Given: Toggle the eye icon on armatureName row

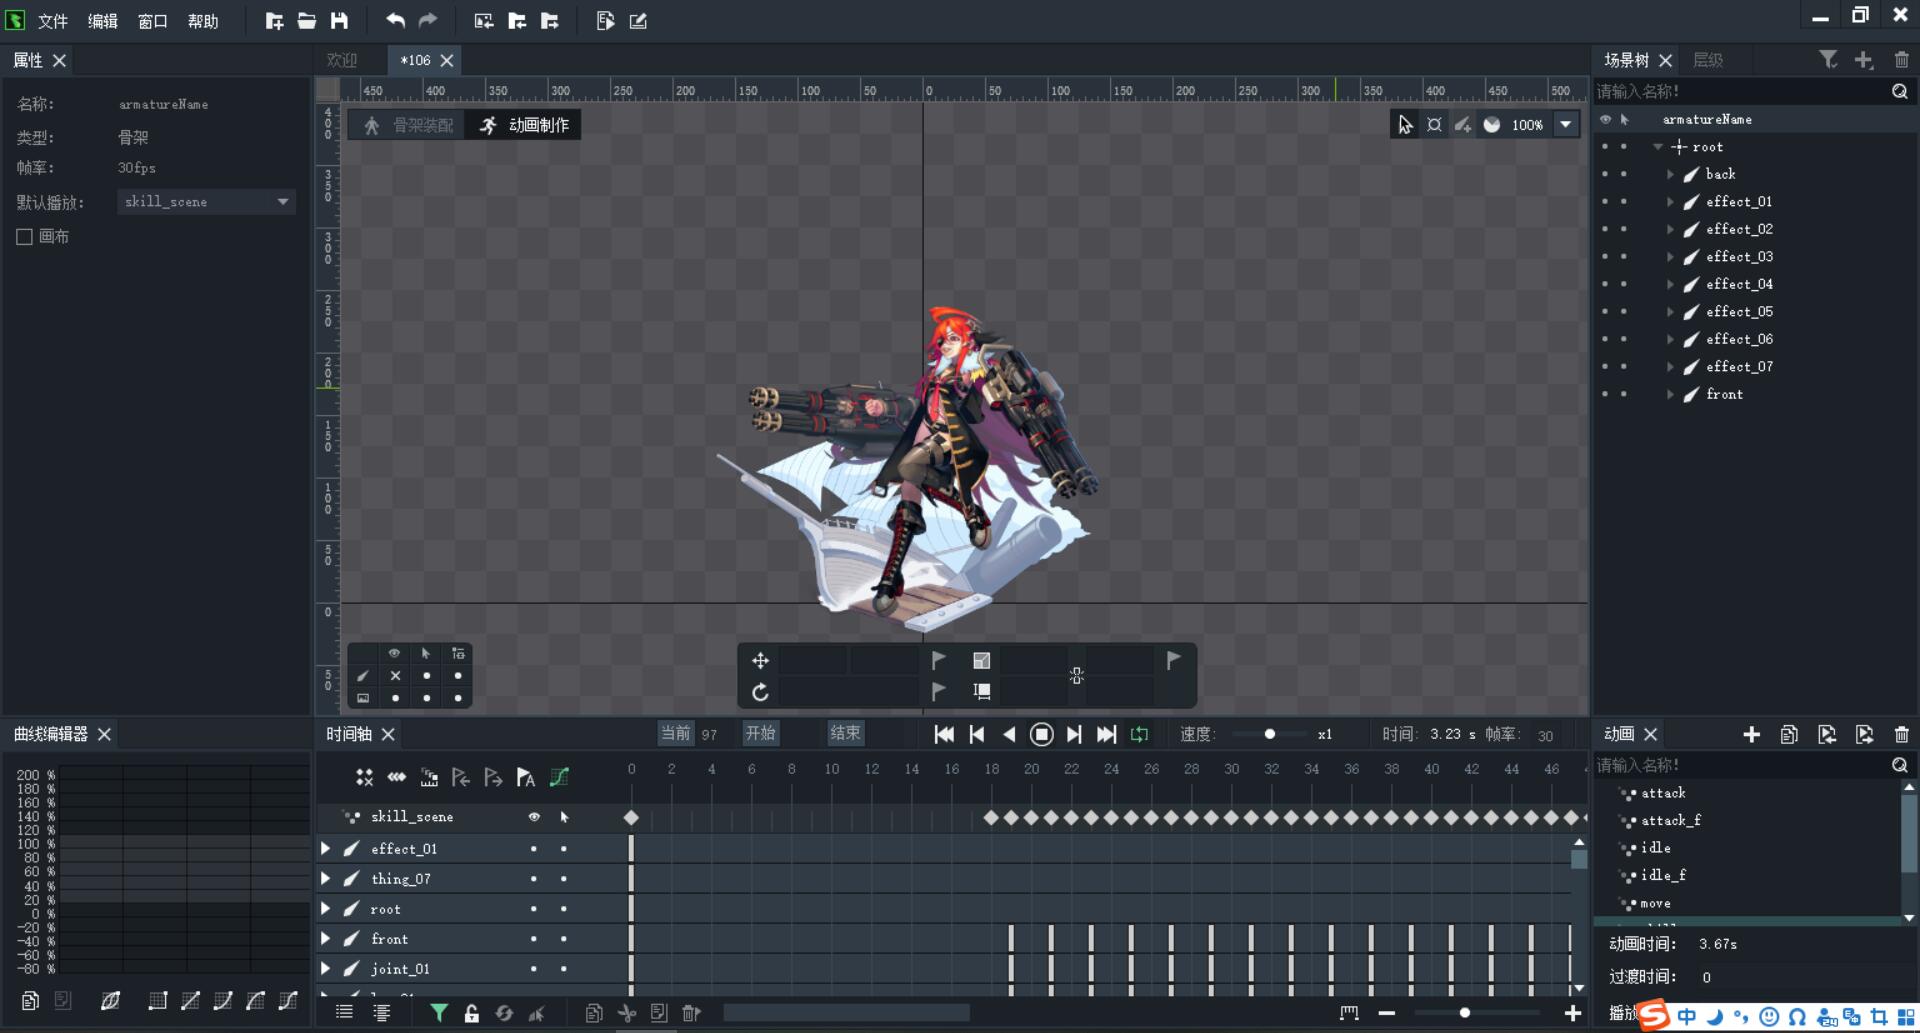Looking at the screenshot, I should (1605, 119).
